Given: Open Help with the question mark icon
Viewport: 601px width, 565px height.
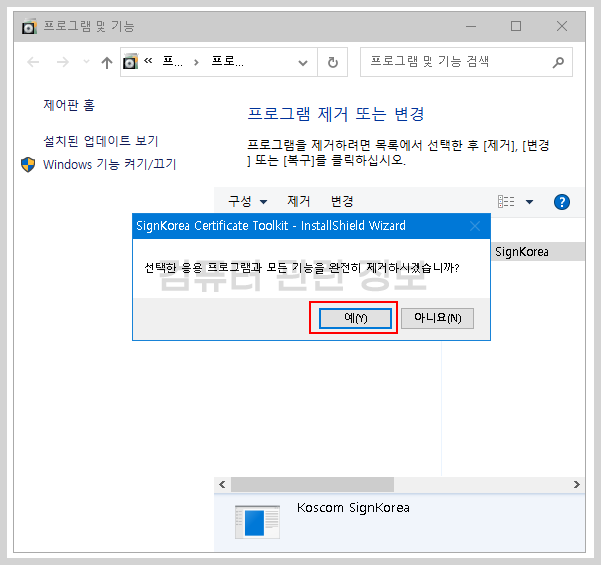Looking at the screenshot, I should [562, 202].
